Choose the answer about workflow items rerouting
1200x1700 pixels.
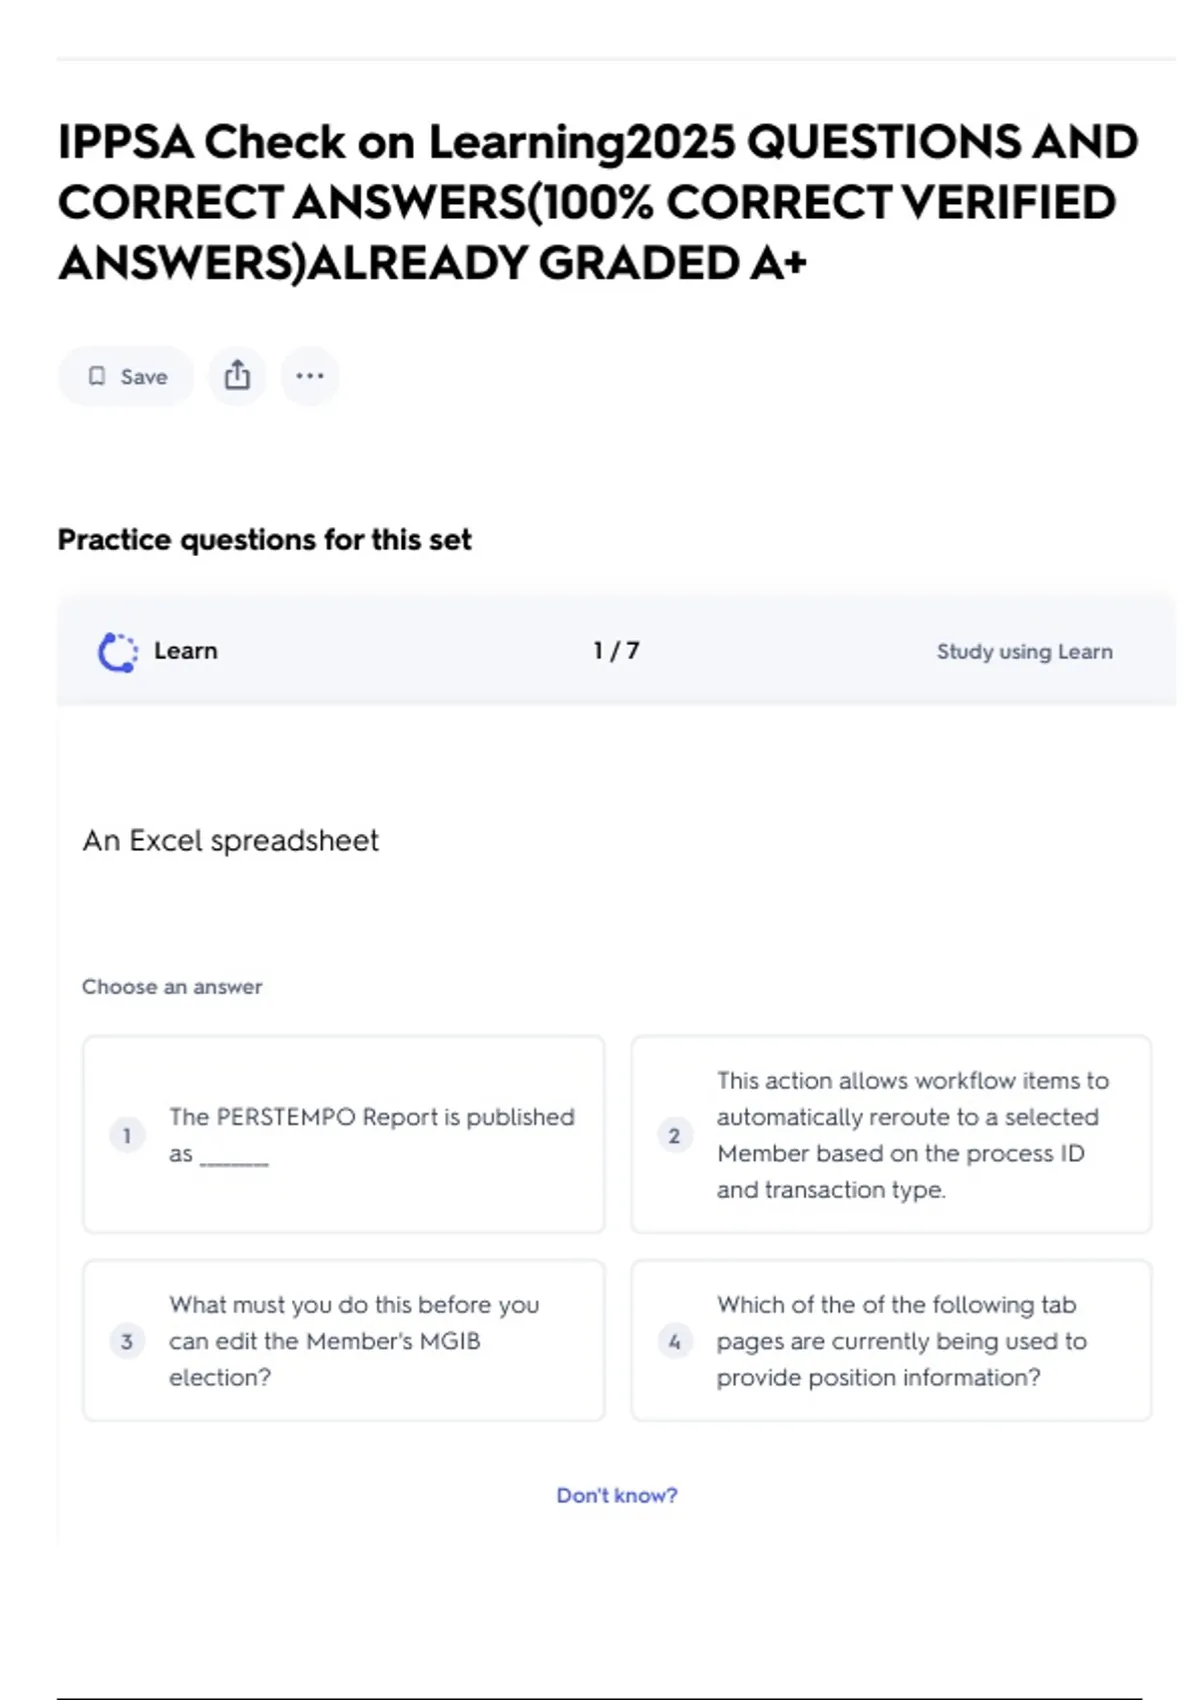coord(912,1134)
